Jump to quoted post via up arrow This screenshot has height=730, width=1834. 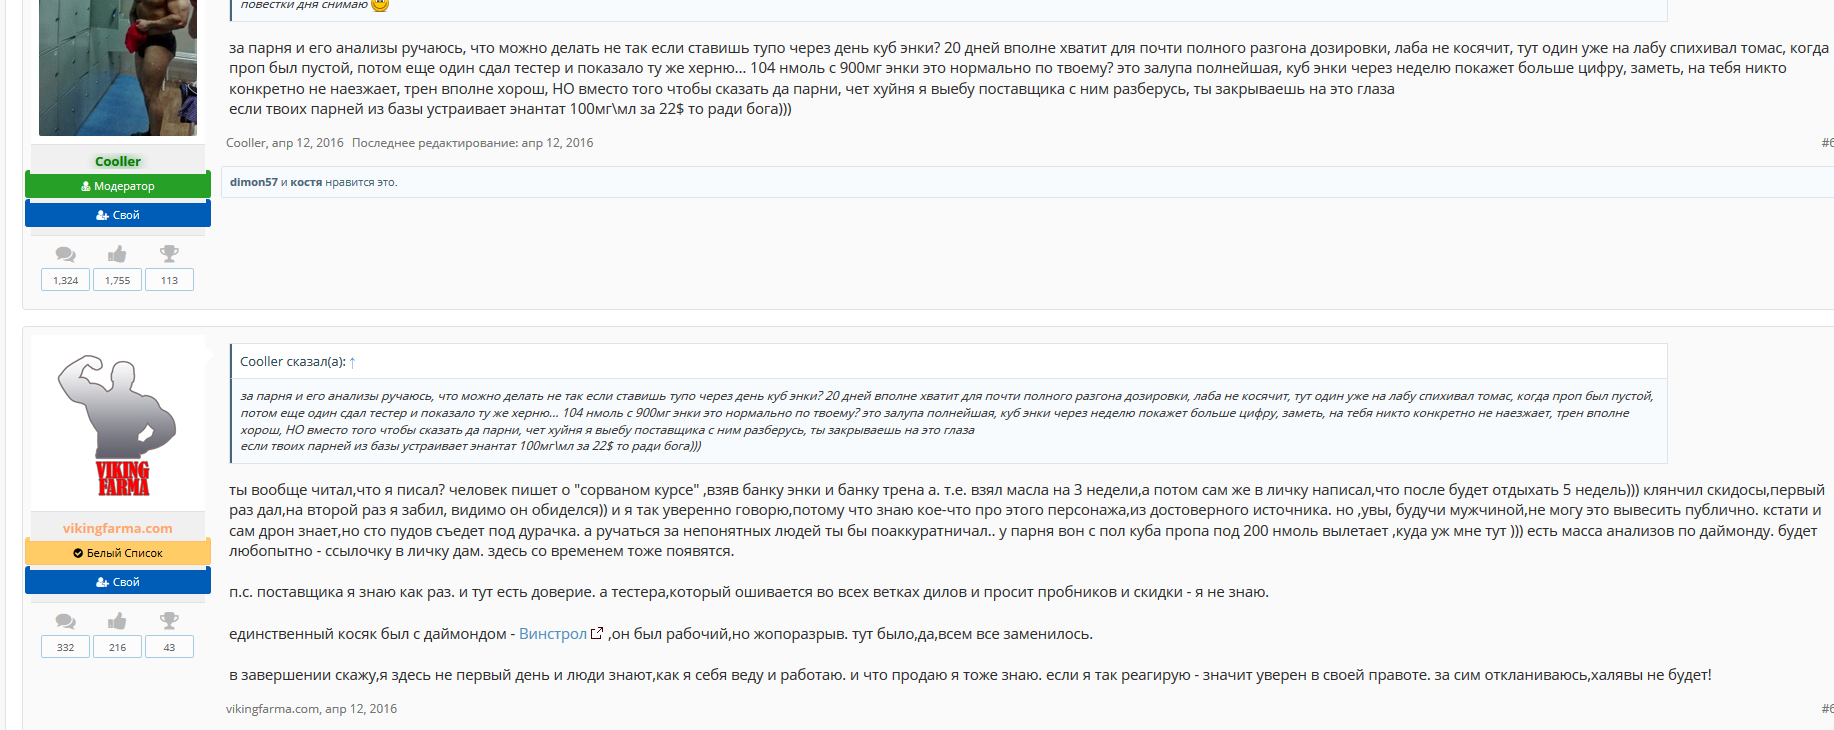tap(352, 362)
